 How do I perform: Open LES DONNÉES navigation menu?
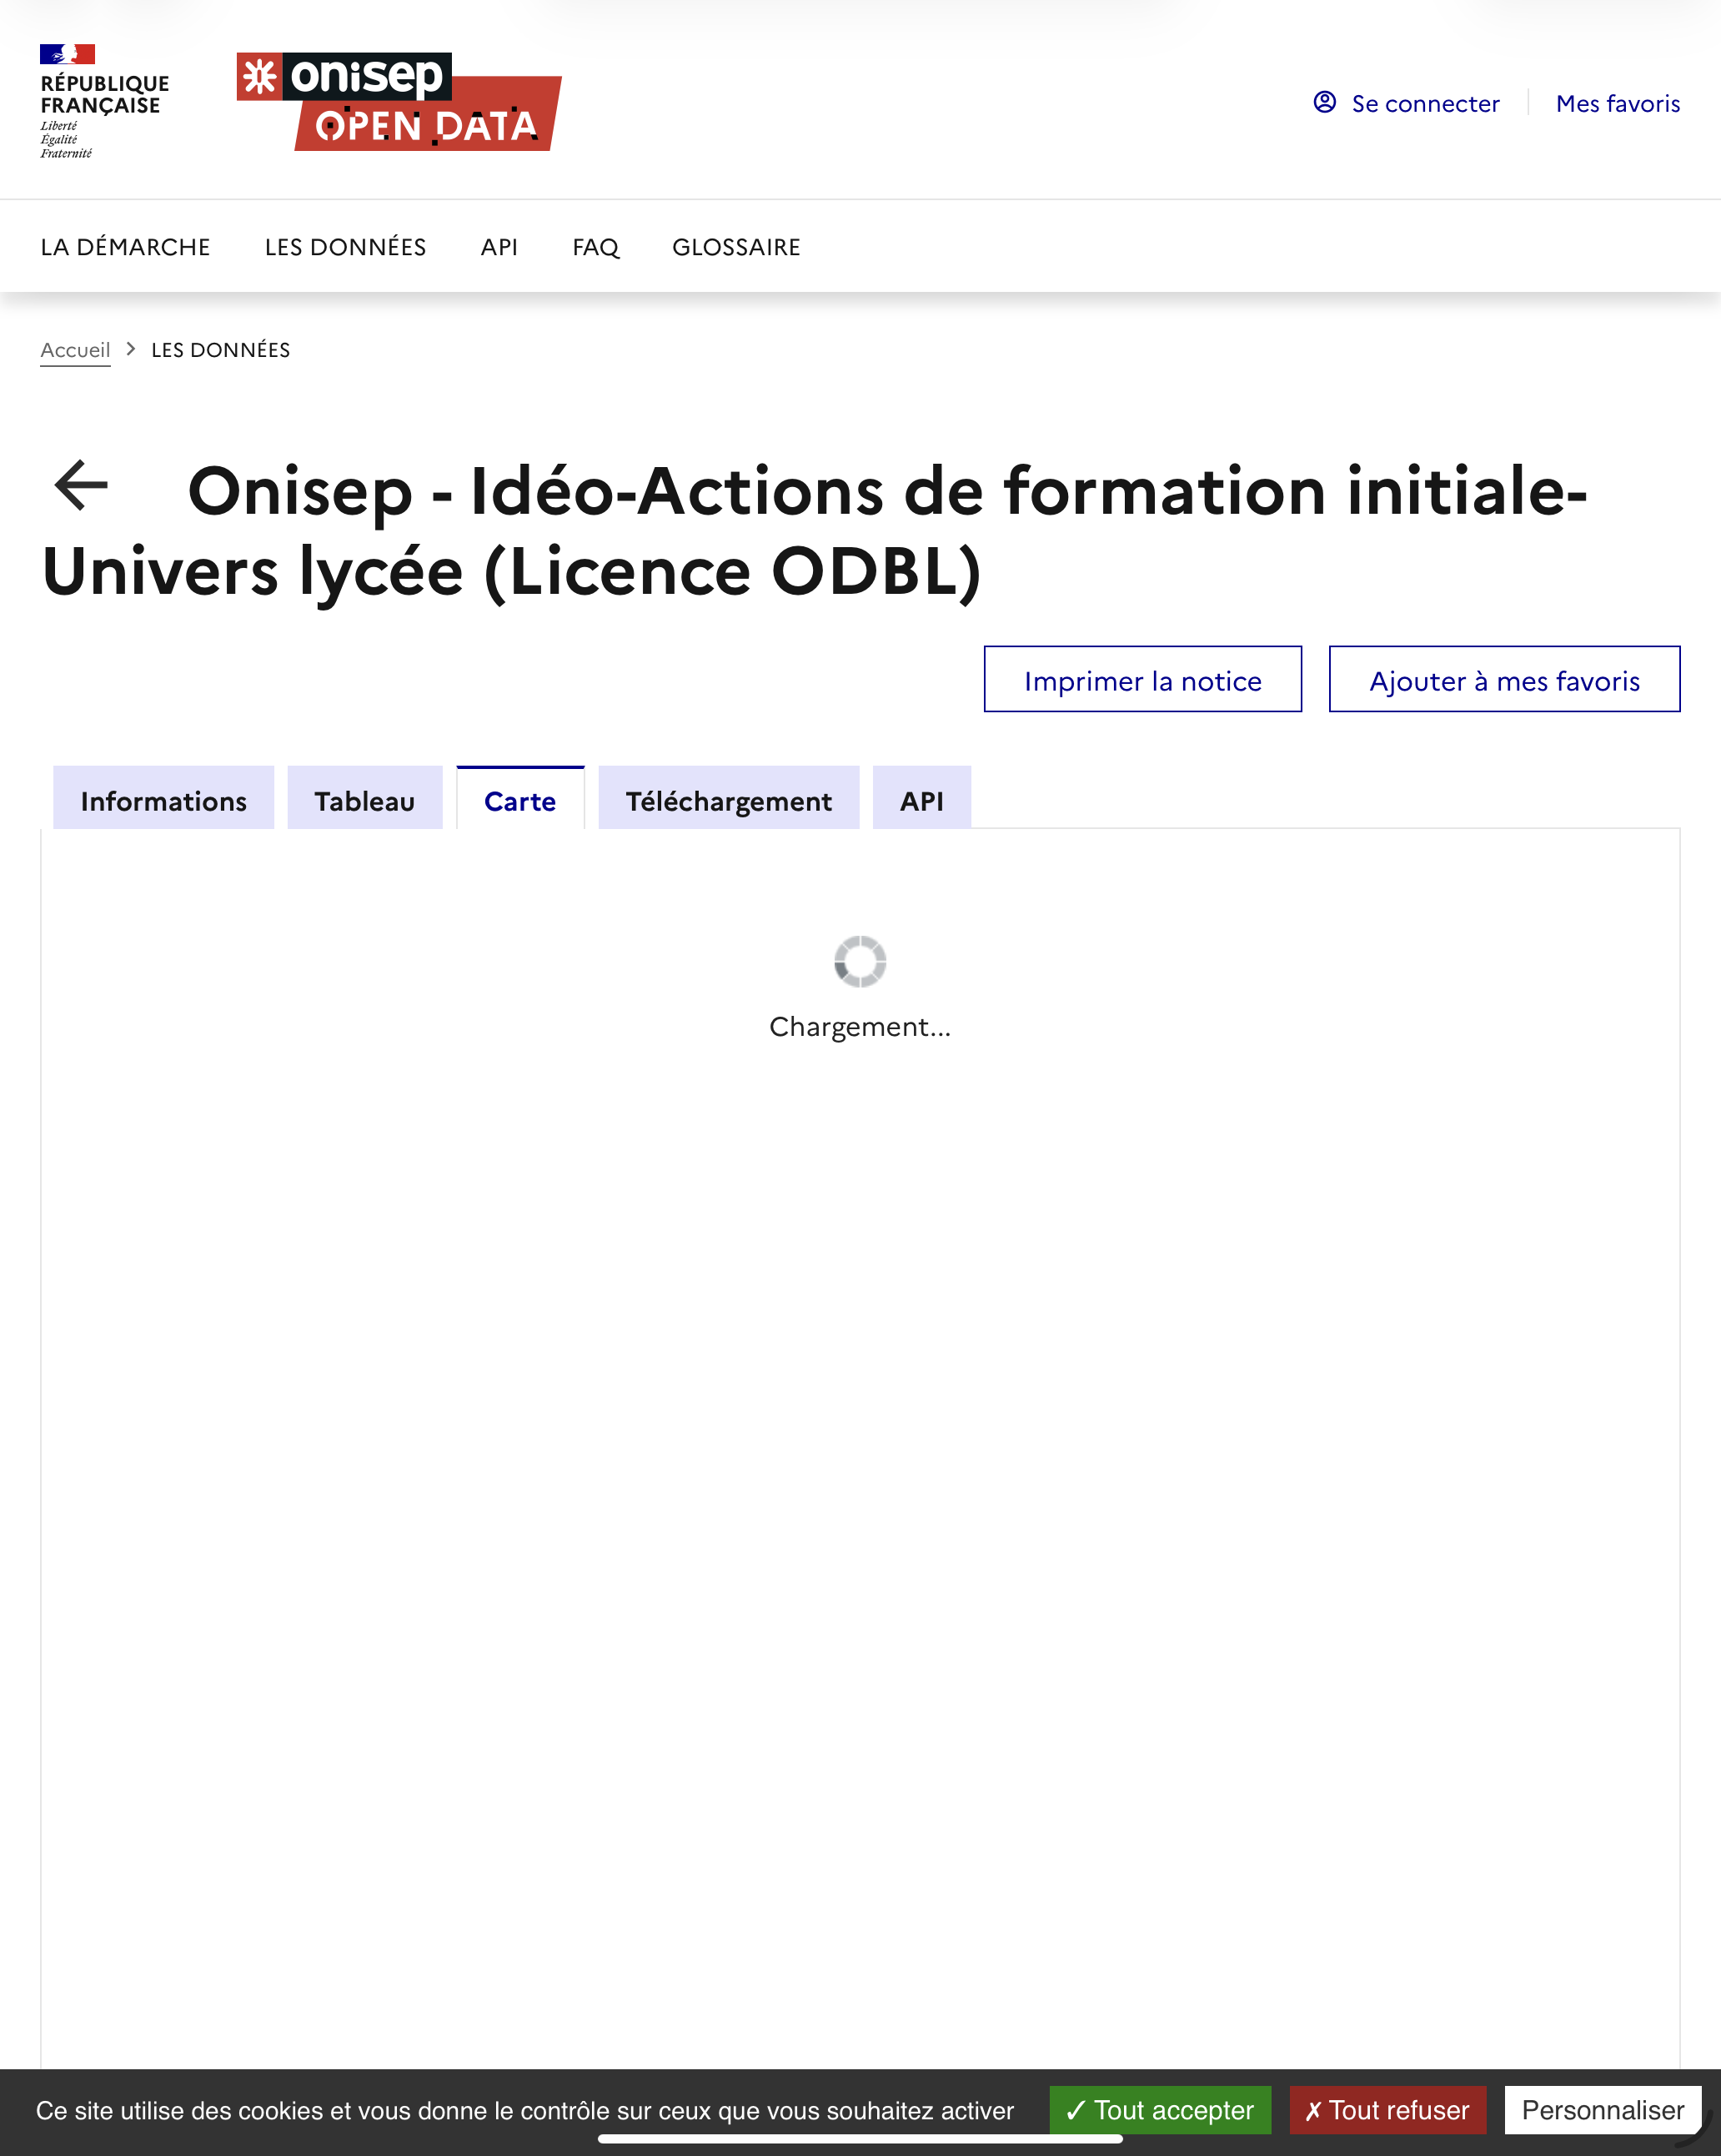click(345, 247)
